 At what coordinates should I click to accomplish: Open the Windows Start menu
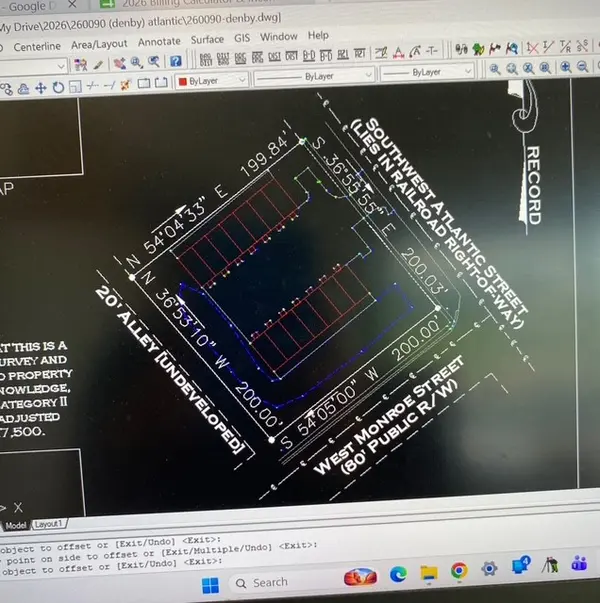click(x=210, y=585)
